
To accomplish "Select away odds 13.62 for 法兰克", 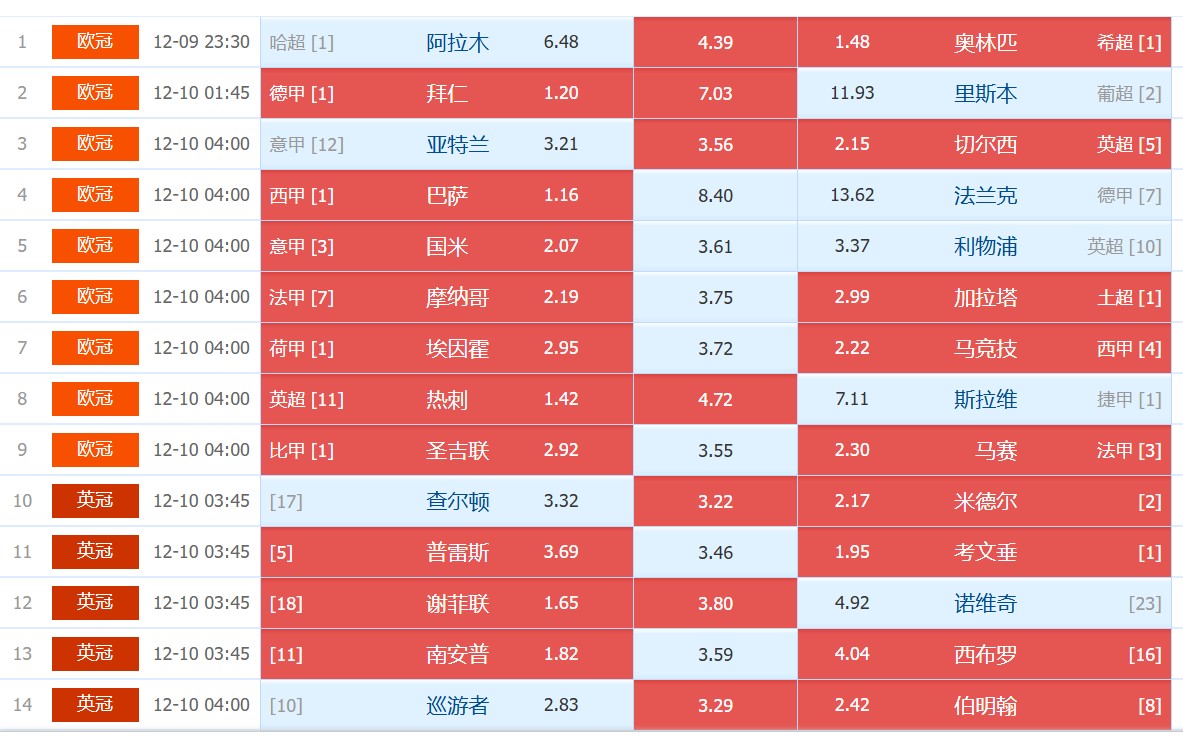I will (x=852, y=195).
